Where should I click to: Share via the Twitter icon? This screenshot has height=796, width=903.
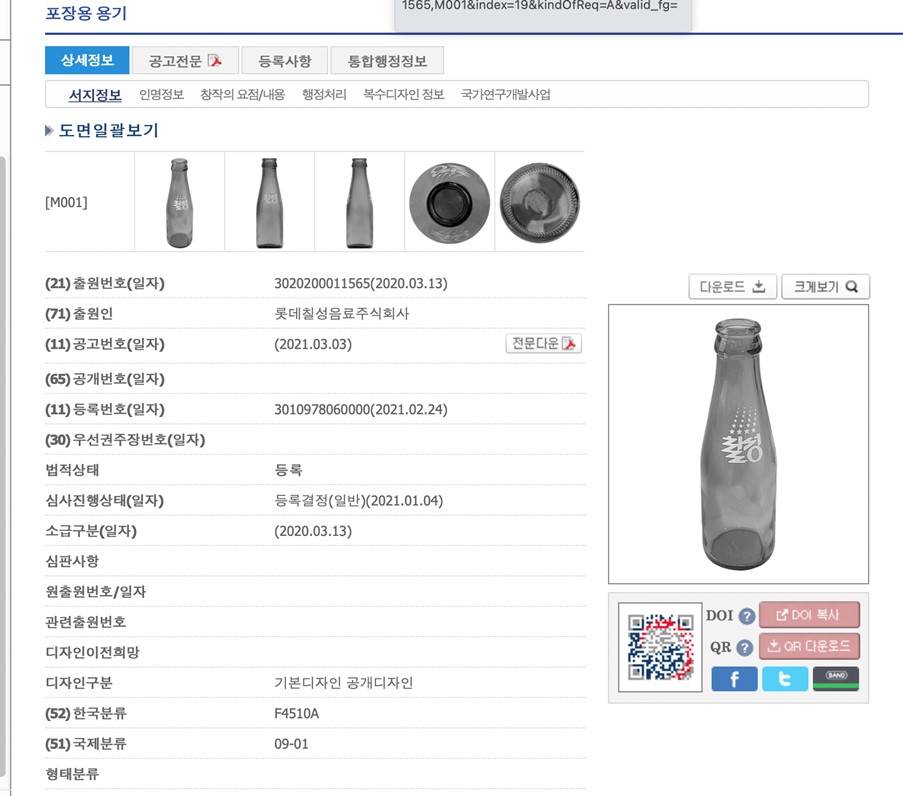(784, 679)
